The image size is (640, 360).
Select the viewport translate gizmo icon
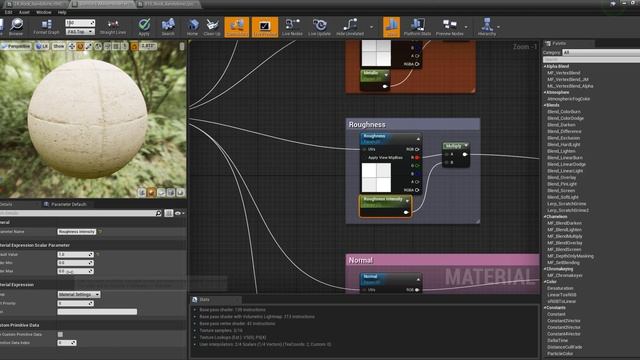pos(71,47)
